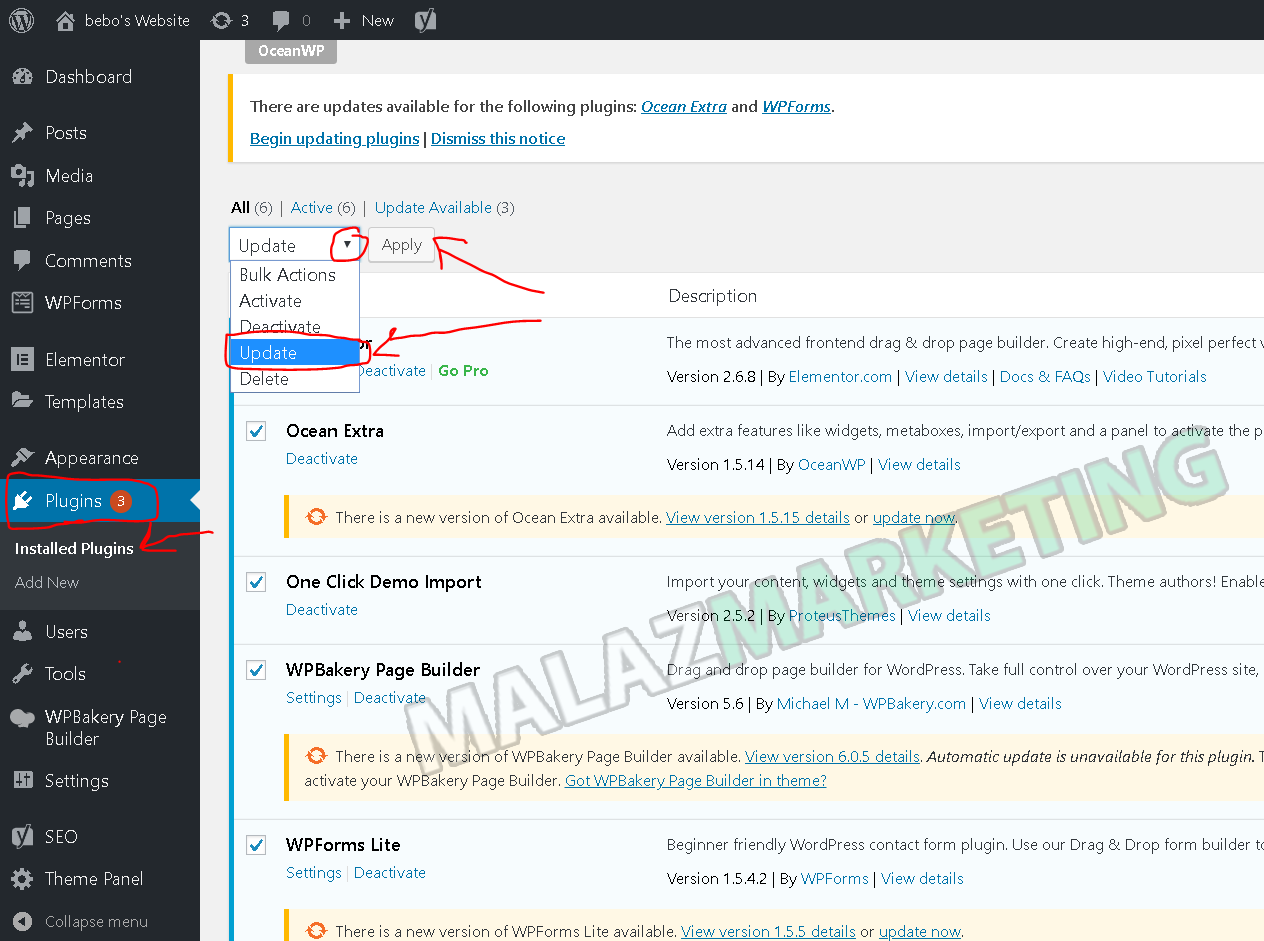Deactivate the WPBakery Page Builder plugin
Viewport: 1264px width, 941px height.
[389, 698]
